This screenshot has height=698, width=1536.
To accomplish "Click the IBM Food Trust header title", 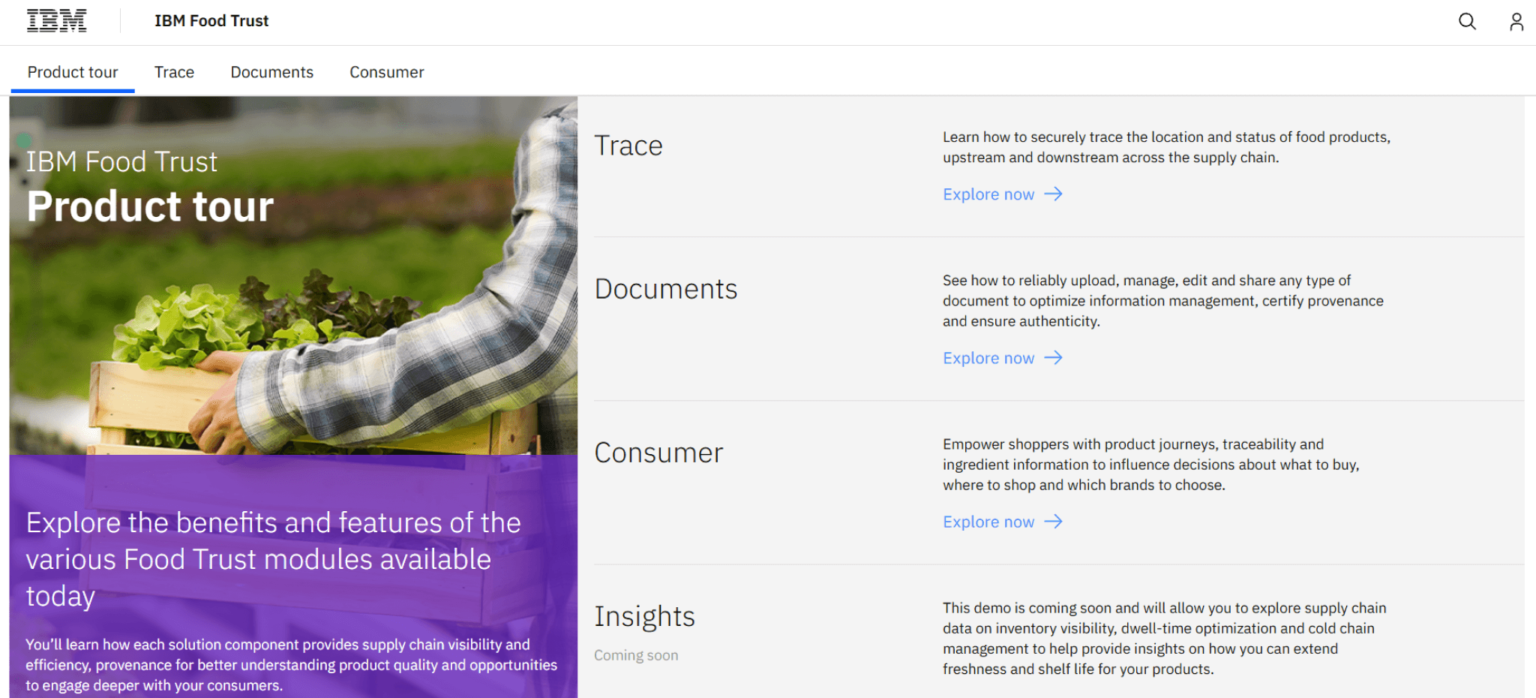I will coord(212,21).
